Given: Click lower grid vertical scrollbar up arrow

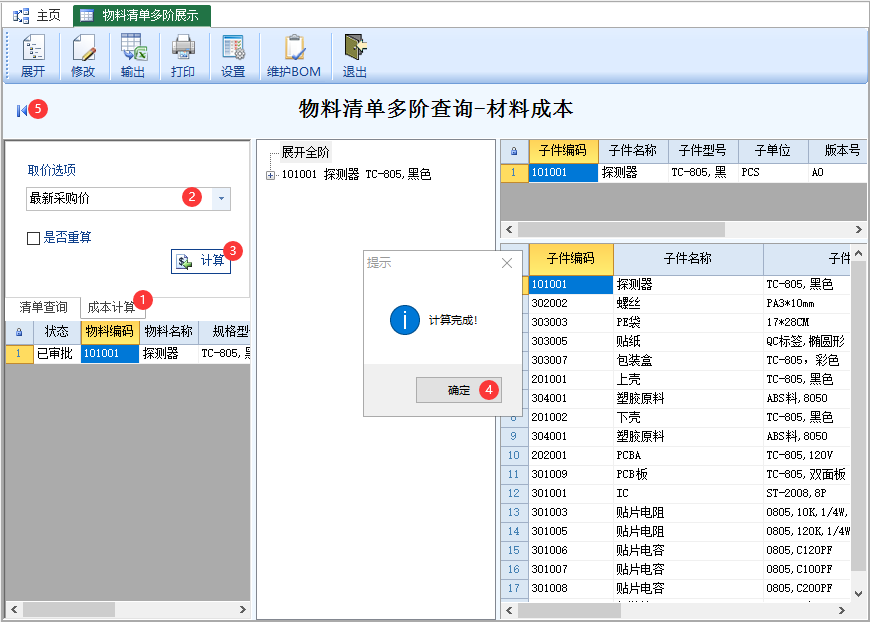Looking at the screenshot, I should click(x=859, y=252).
